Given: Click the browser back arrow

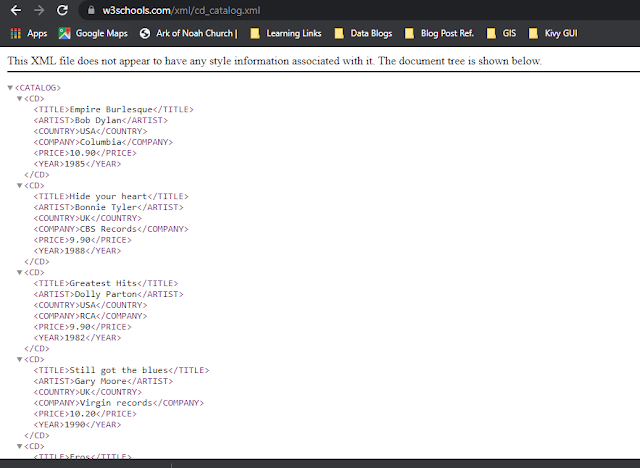Looking at the screenshot, I should point(16,10).
